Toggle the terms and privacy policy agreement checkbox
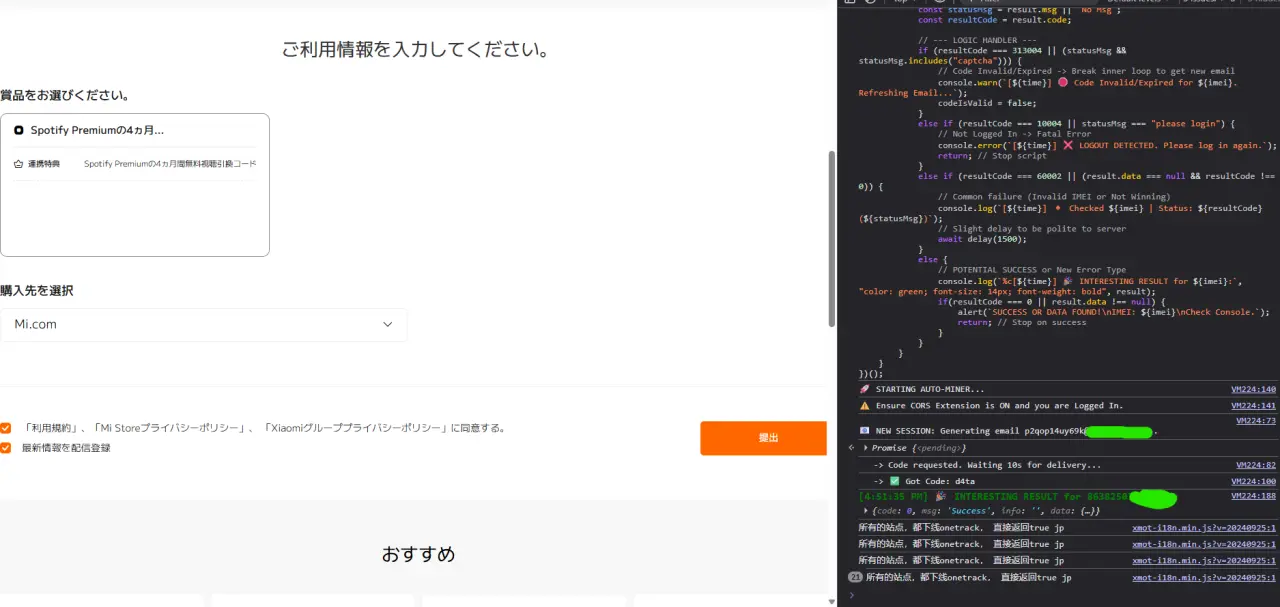The width and height of the screenshot is (1280, 607). (6, 428)
